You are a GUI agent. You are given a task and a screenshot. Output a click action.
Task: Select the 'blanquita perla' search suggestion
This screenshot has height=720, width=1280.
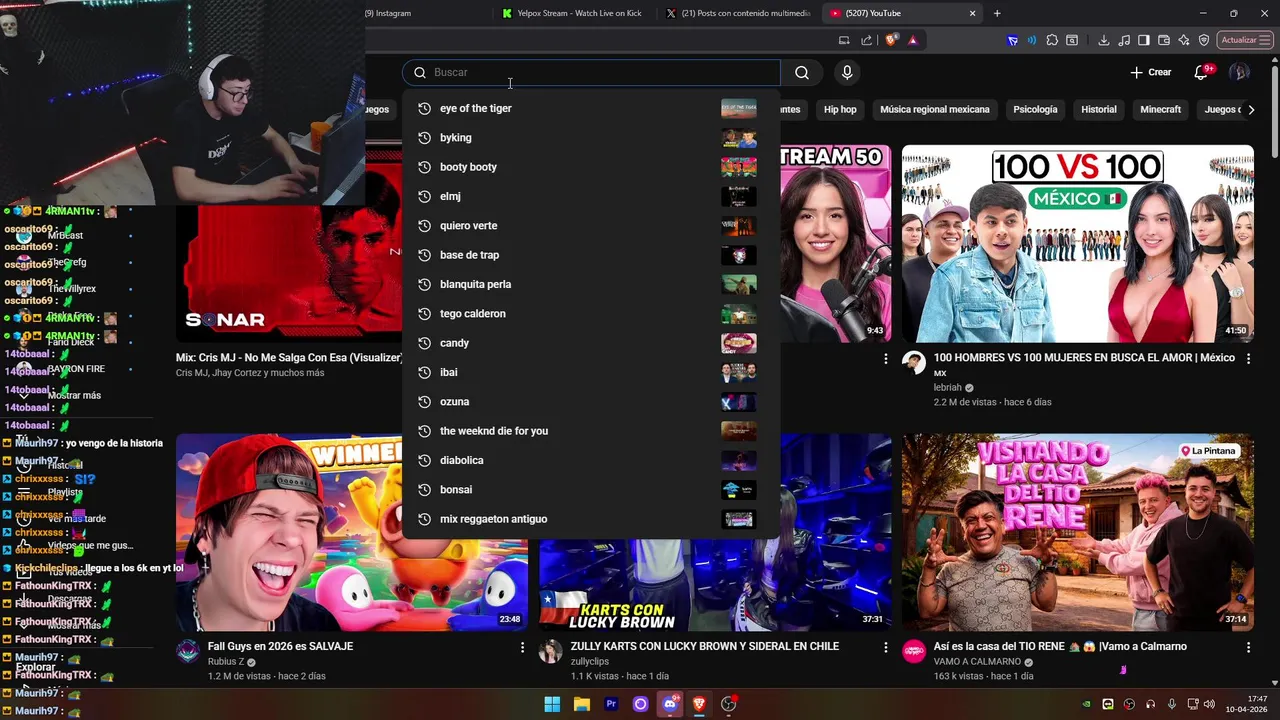click(x=591, y=284)
